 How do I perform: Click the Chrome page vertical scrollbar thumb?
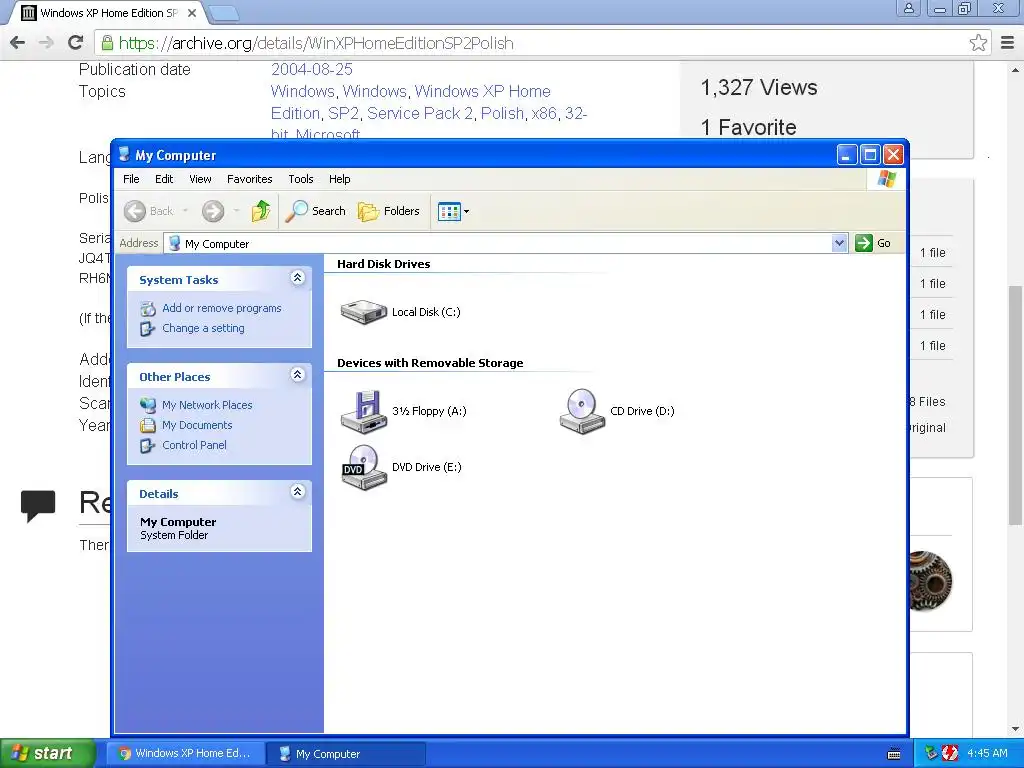pyautogui.click(x=1015, y=405)
